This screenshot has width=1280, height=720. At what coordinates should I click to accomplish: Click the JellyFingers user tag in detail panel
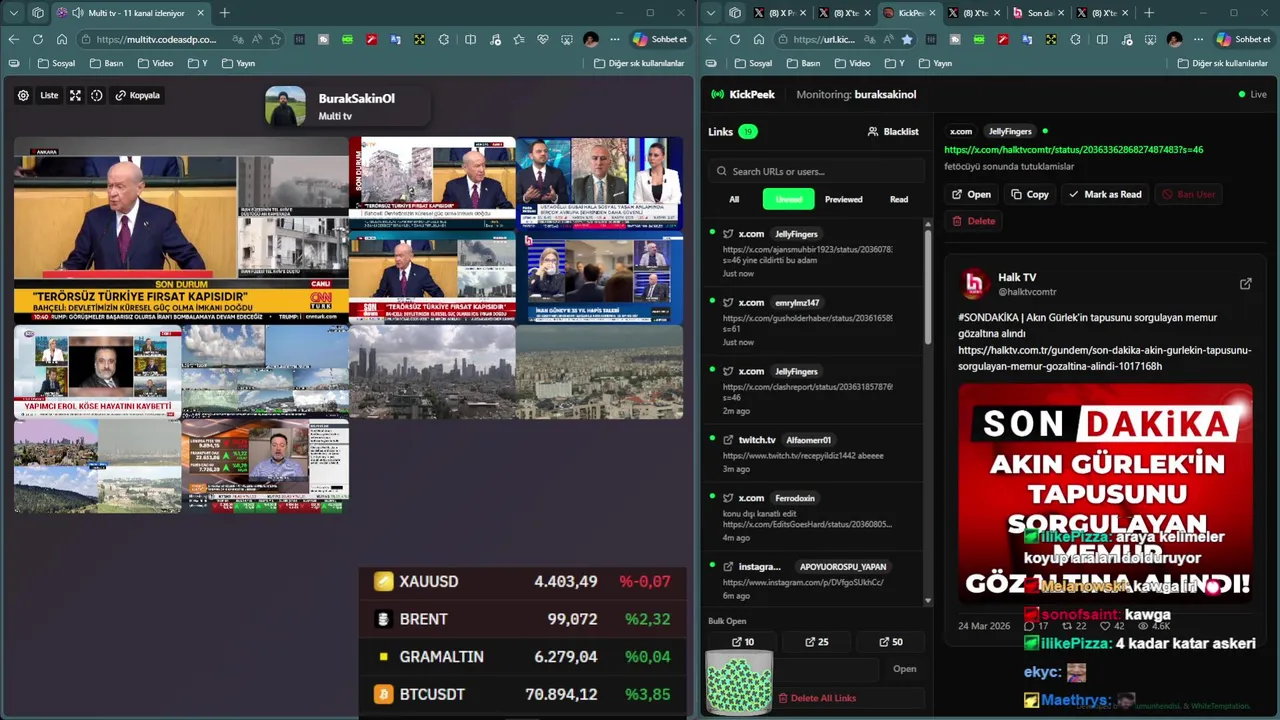click(x=1010, y=131)
